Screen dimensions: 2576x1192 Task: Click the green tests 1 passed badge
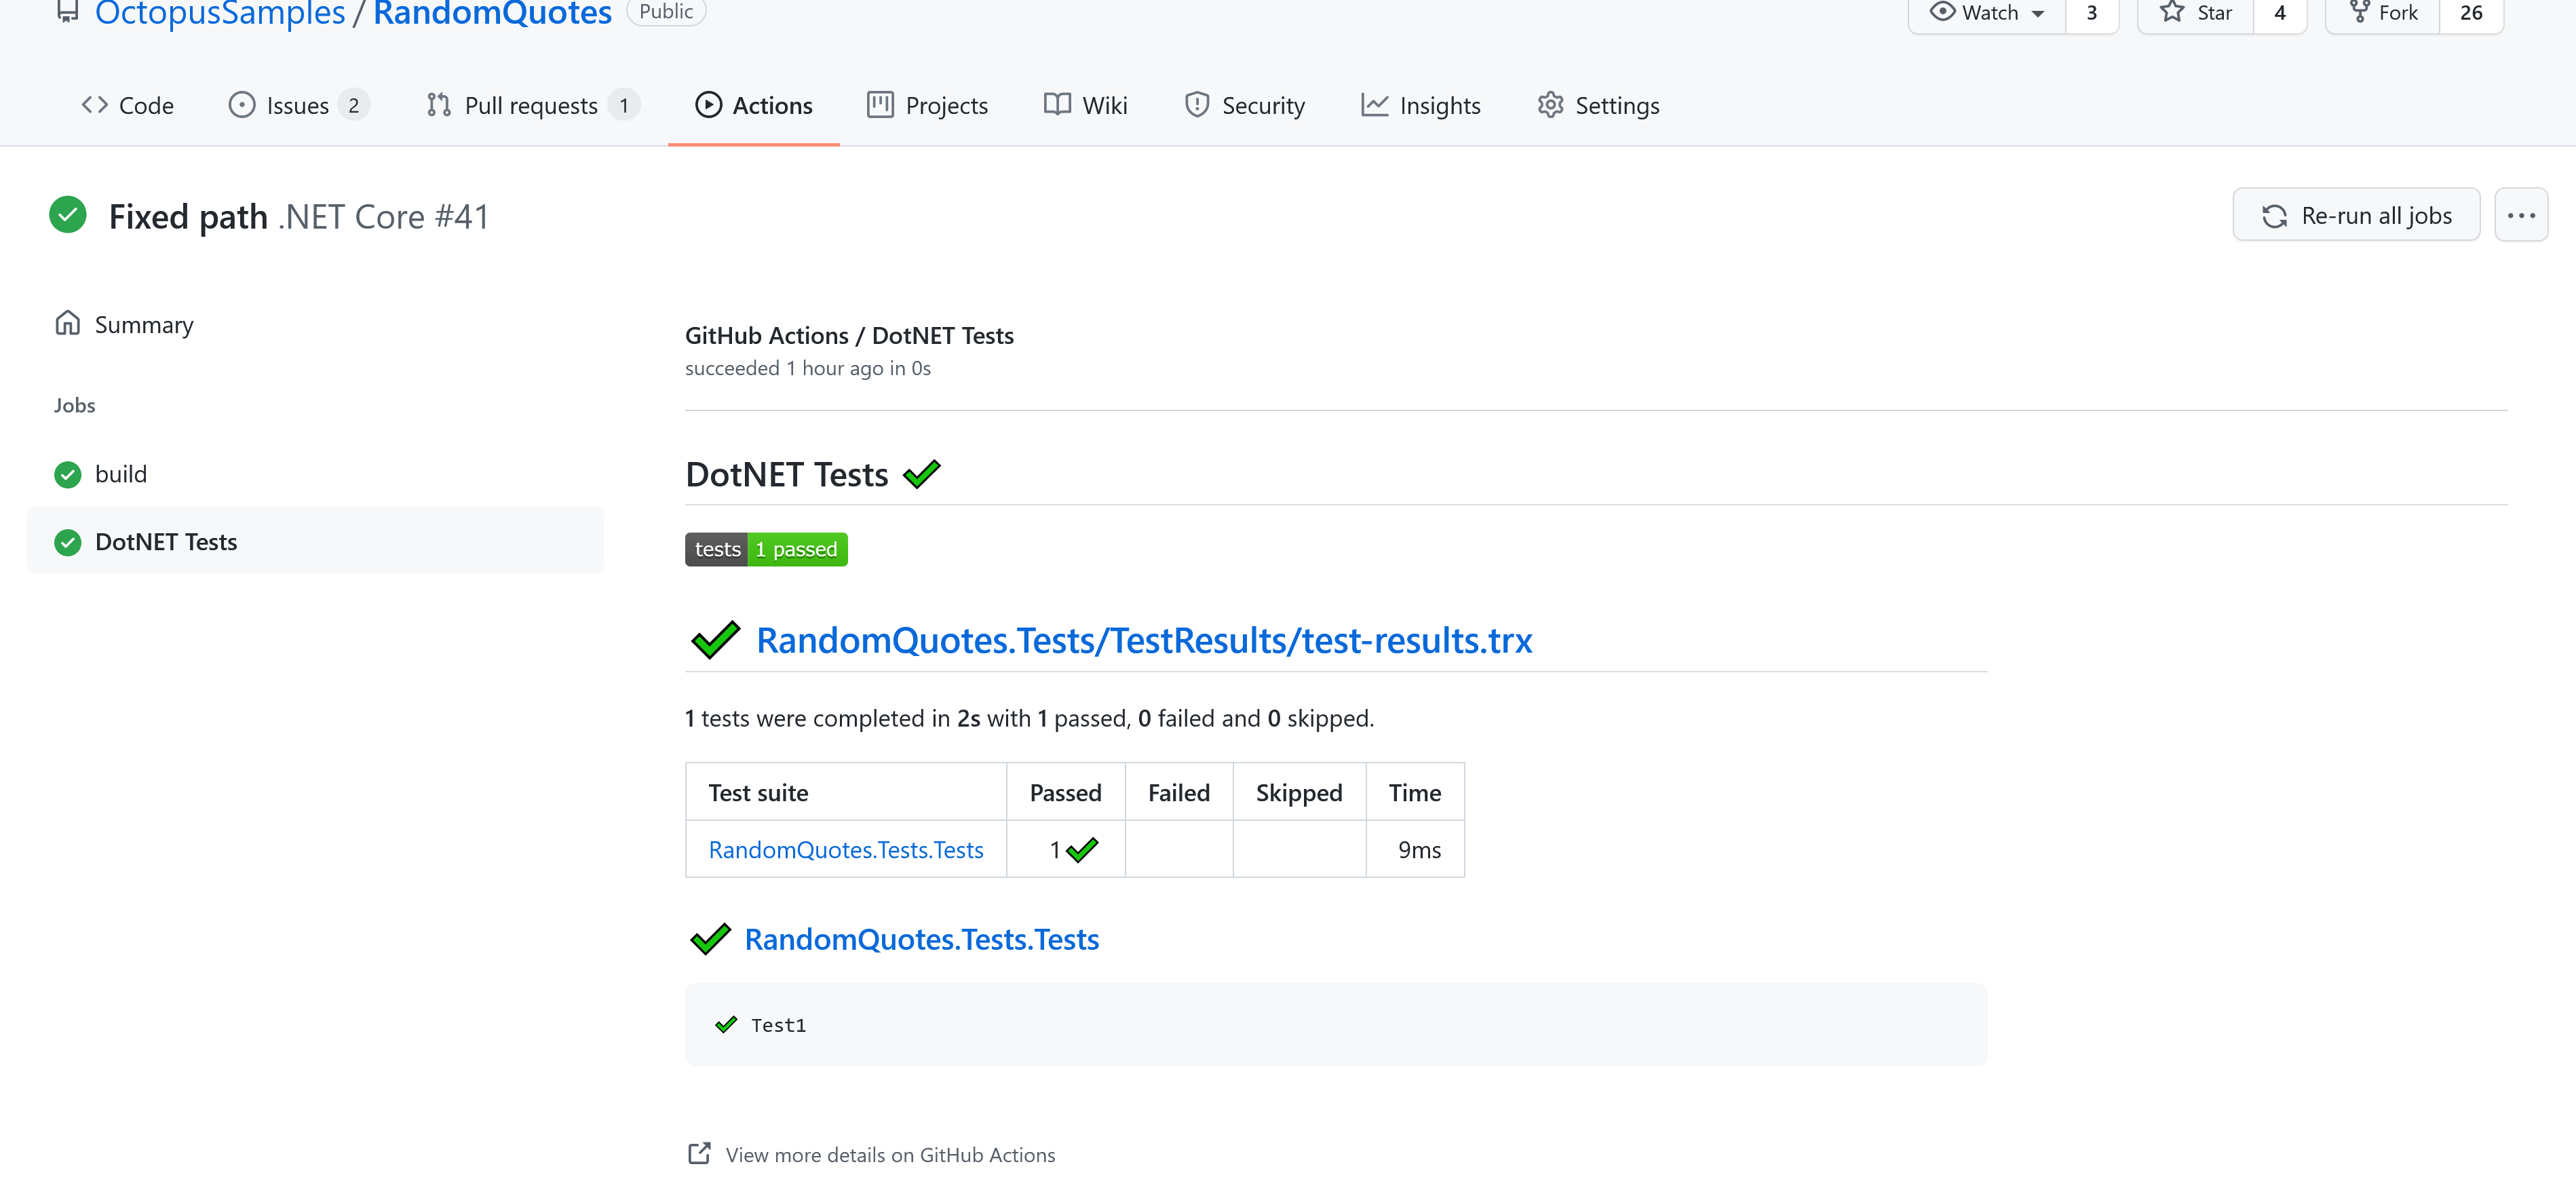[x=766, y=549]
